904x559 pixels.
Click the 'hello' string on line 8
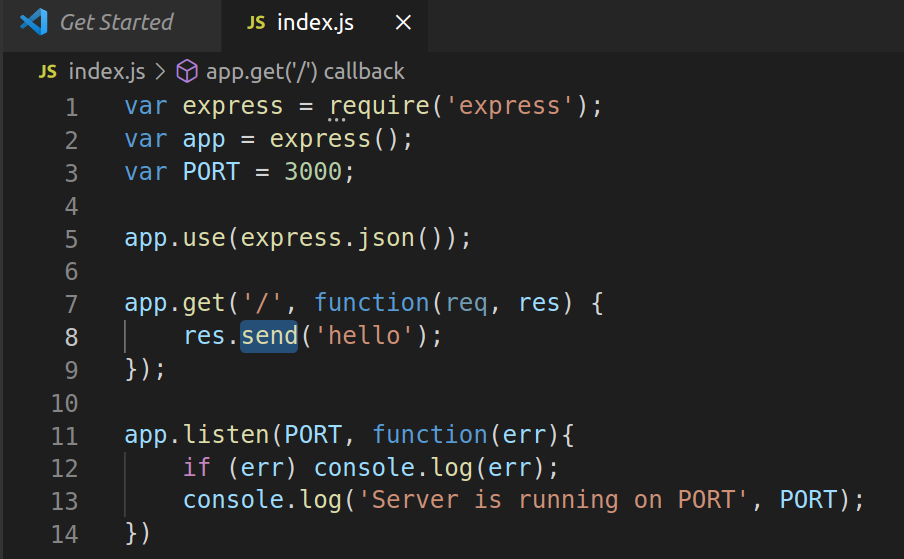(364, 336)
